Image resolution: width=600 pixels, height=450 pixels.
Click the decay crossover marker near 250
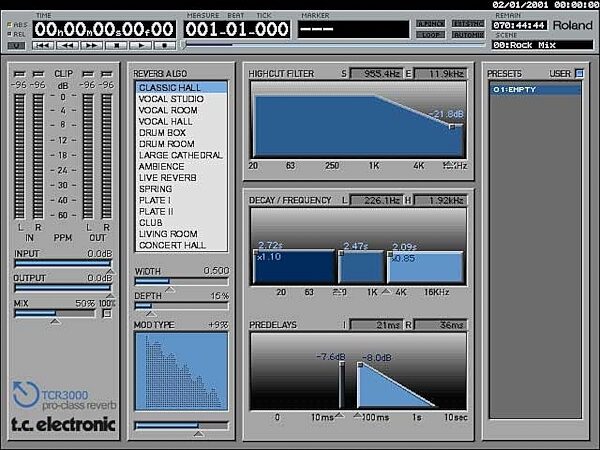click(x=339, y=292)
